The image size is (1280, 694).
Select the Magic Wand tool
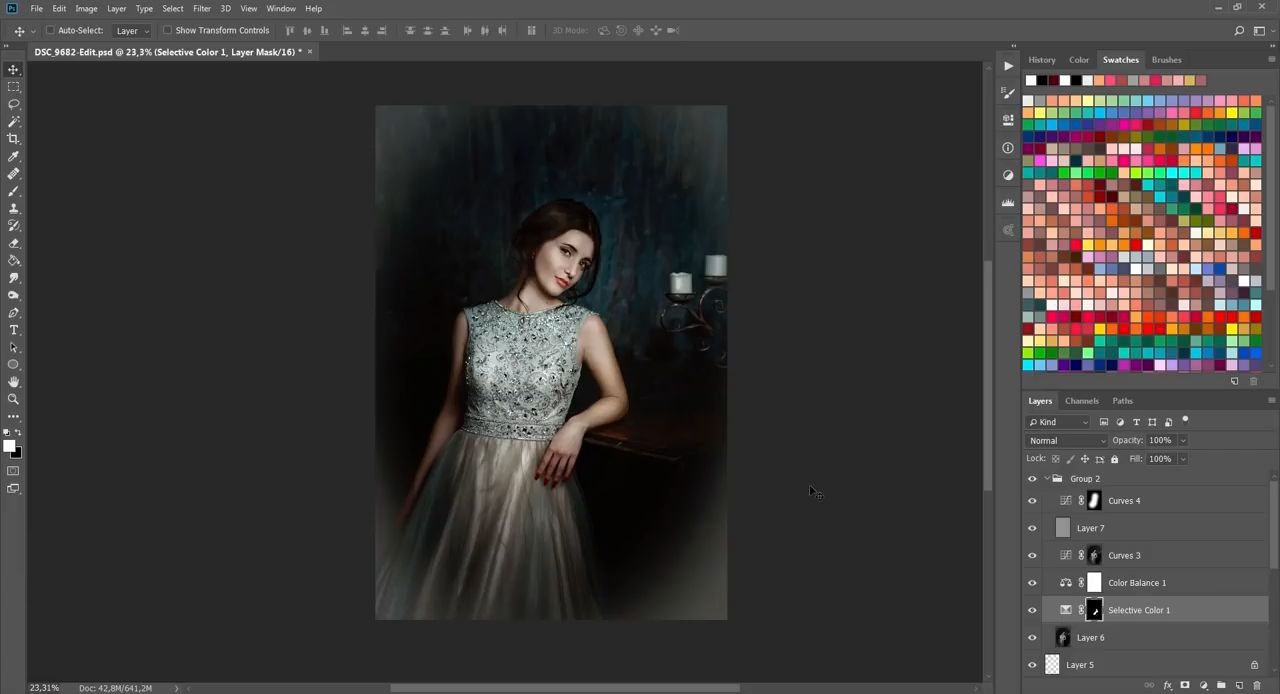pos(14,121)
